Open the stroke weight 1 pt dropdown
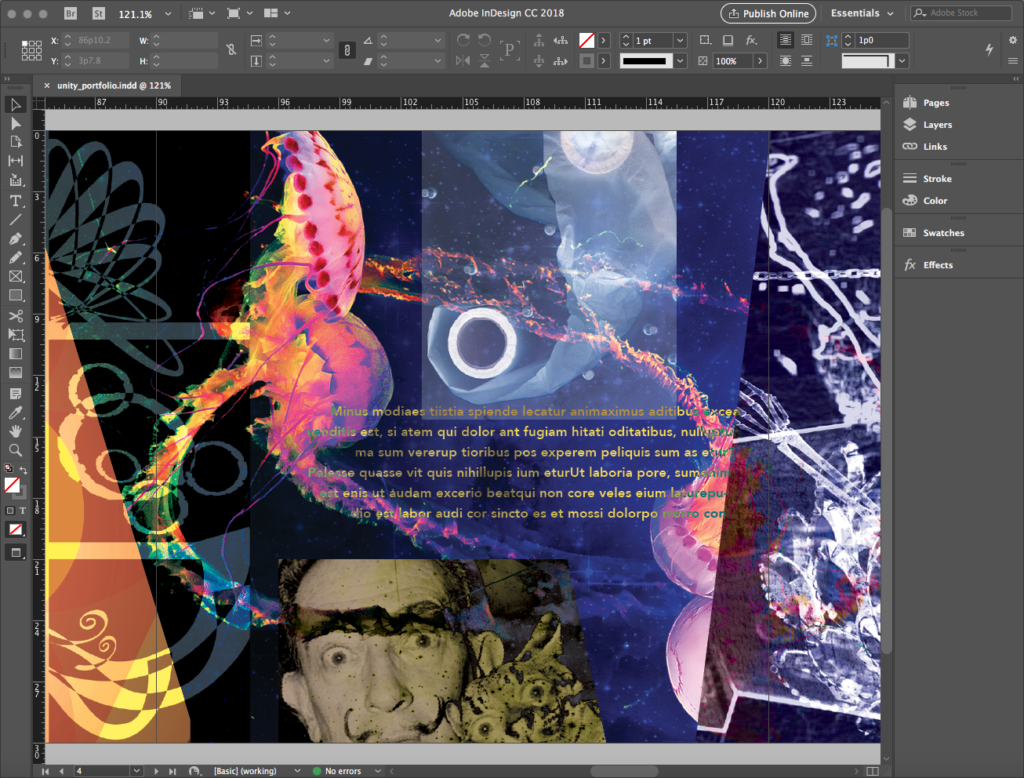This screenshot has height=778, width=1024. click(680, 40)
